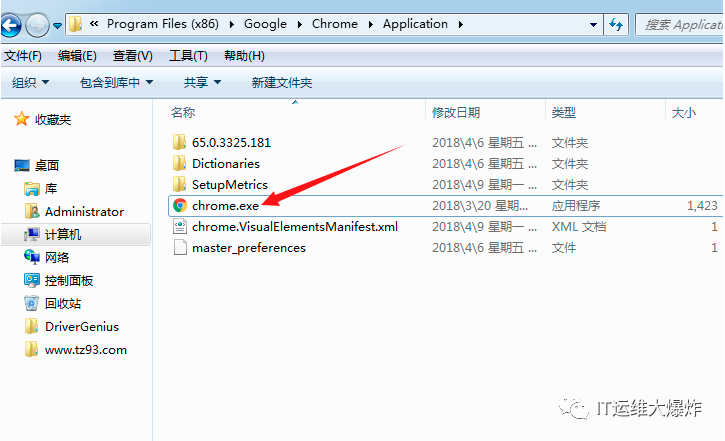Expand arrow after Program Files (x86) breadcrumb
This screenshot has height=441, width=725.
[x=232, y=24]
